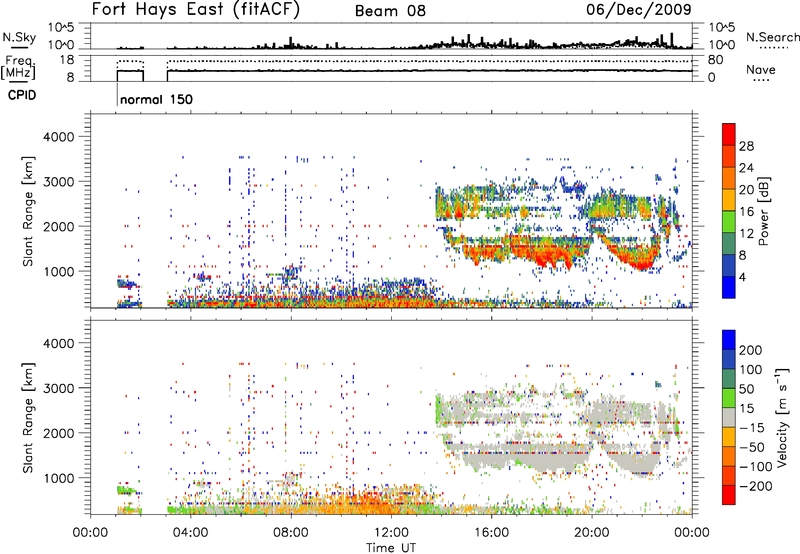Click the 'Freq. [MHz]' axis label
This screenshot has height=554, width=800.
(x=18, y=67)
